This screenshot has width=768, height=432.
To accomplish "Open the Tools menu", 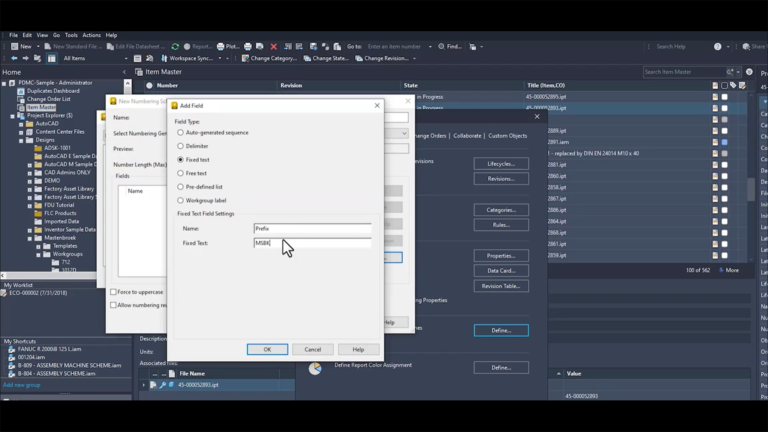I will [71, 35].
